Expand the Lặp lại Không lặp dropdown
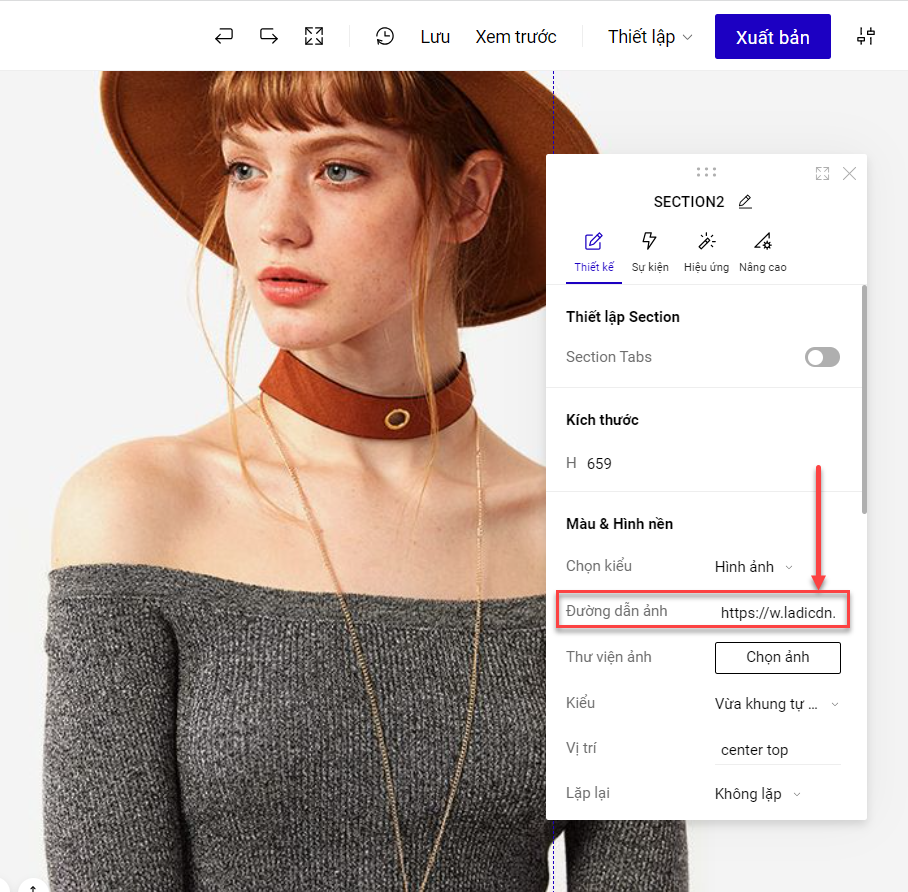This screenshot has height=892, width=908. click(x=758, y=794)
